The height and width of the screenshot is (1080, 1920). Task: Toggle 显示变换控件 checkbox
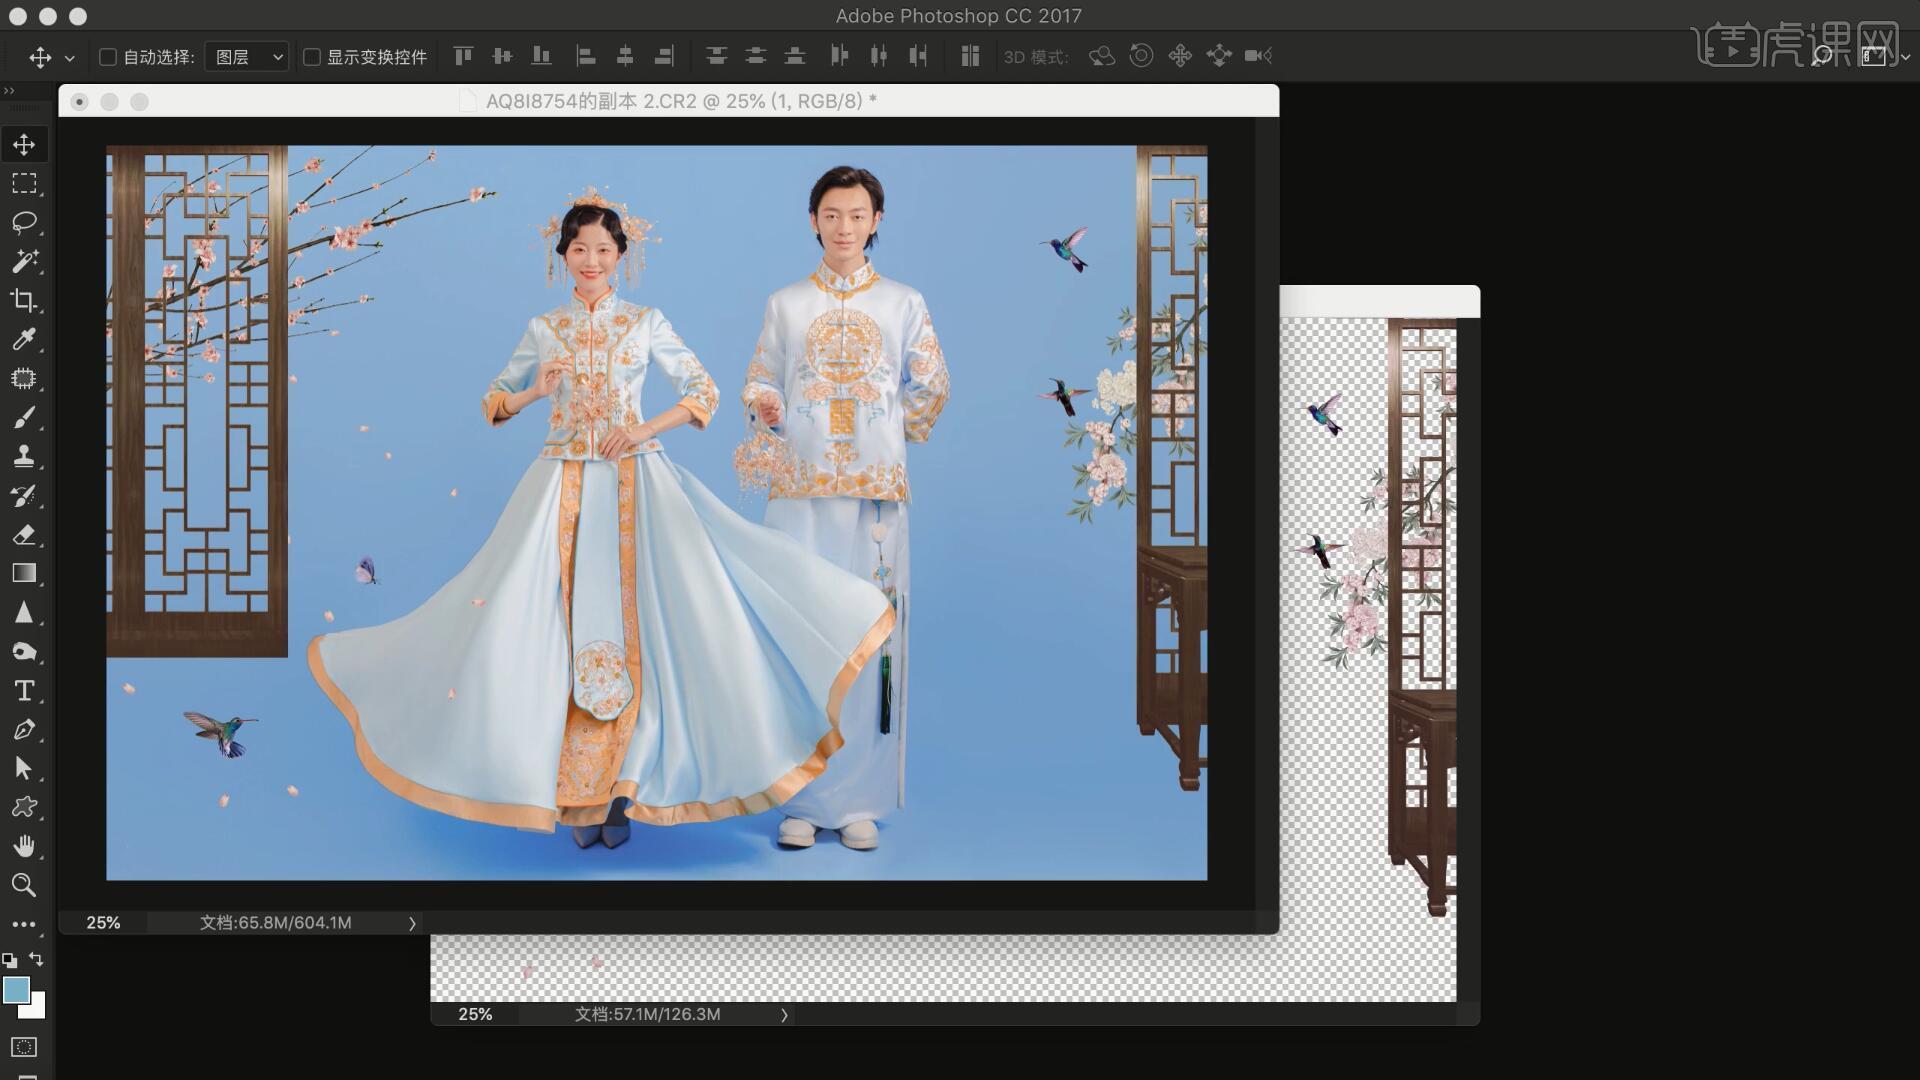[x=312, y=57]
